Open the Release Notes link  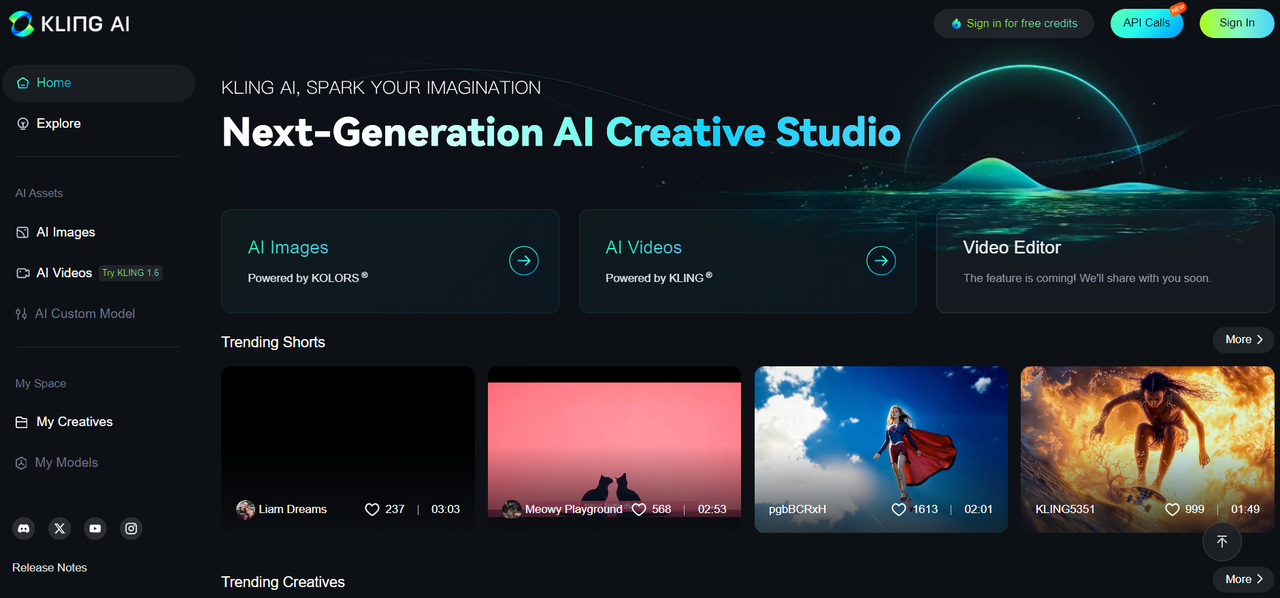pyautogui.click(x=49, y=567)
